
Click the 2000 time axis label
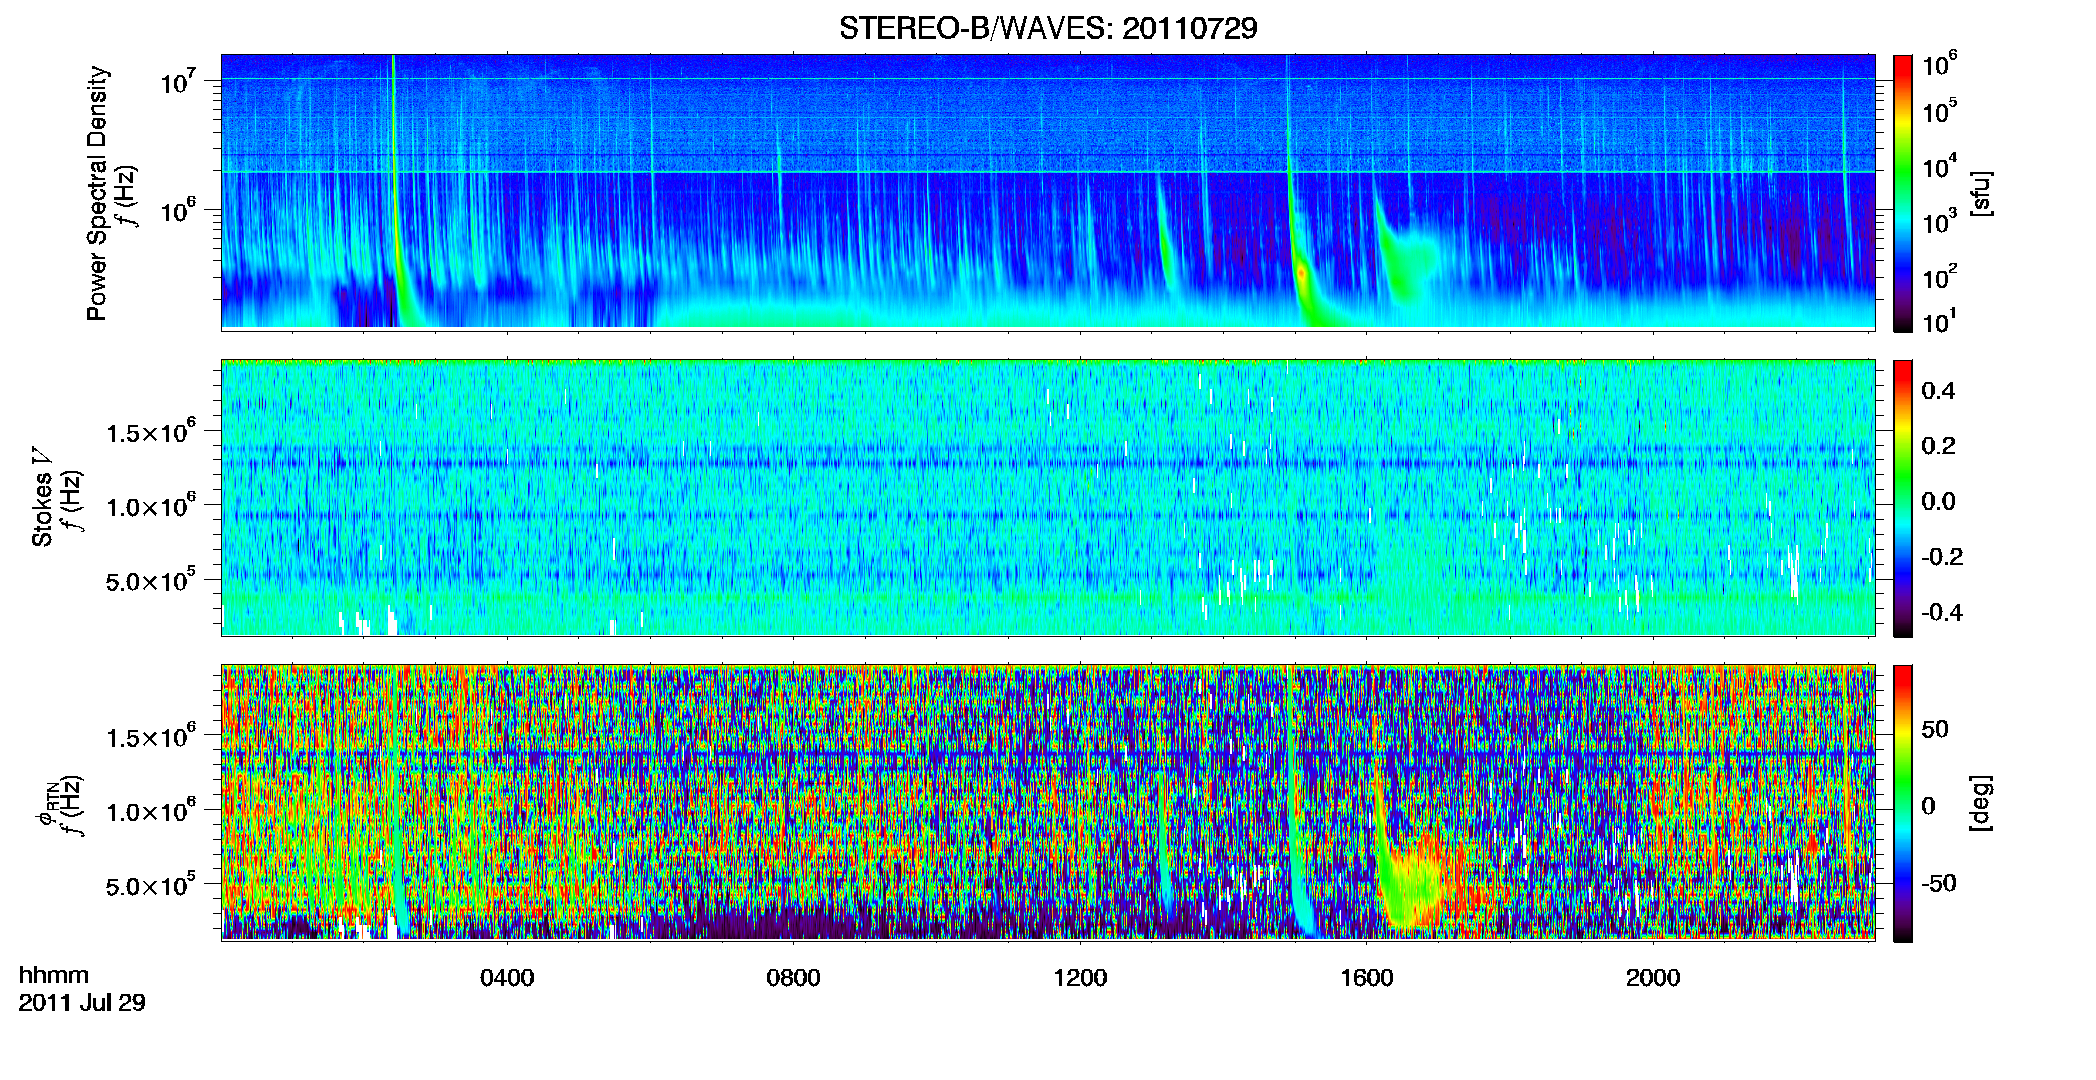click(1653, 978)
